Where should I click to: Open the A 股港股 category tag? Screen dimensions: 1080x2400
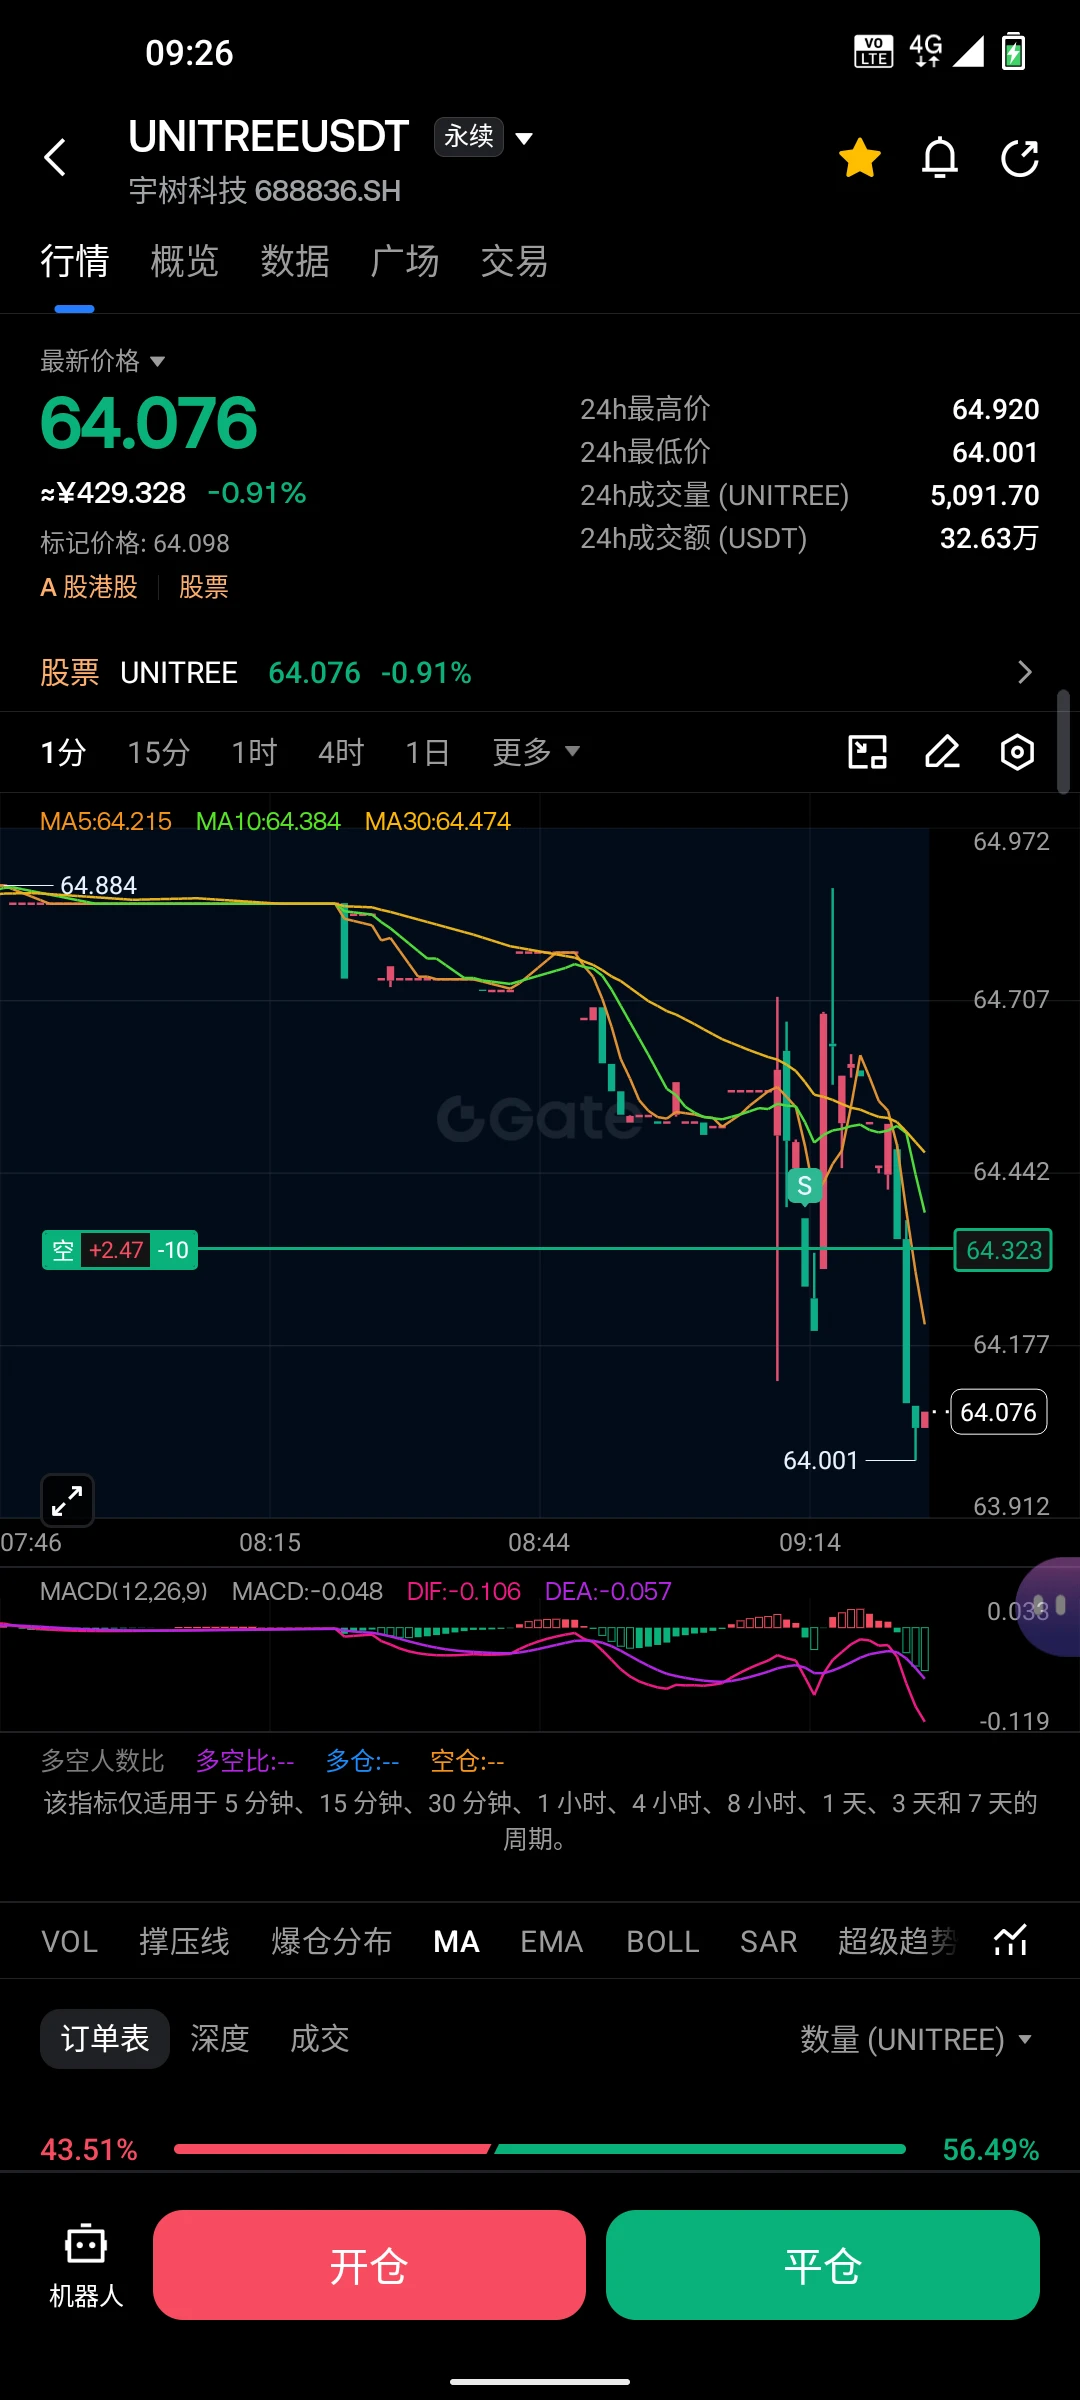point(89,587)
